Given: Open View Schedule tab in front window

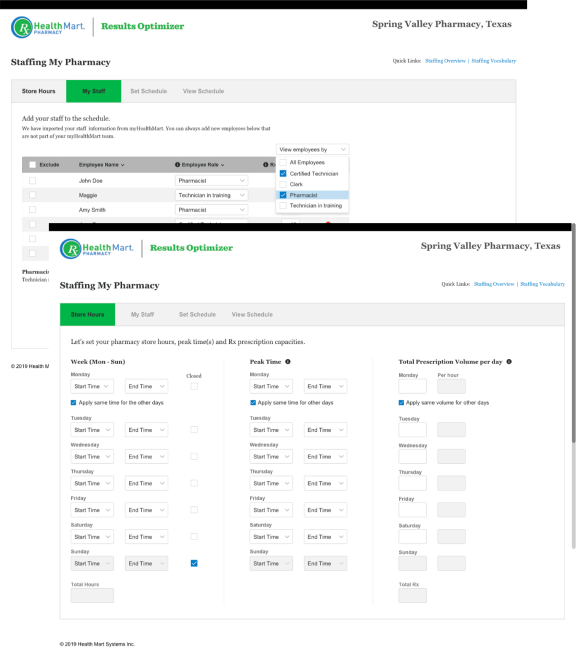Looking at the screenshot, I should 252,315.
